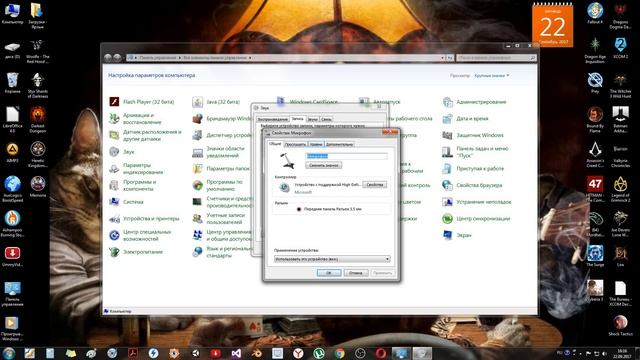Open Google Chrome from taskbar

[339, 353]
